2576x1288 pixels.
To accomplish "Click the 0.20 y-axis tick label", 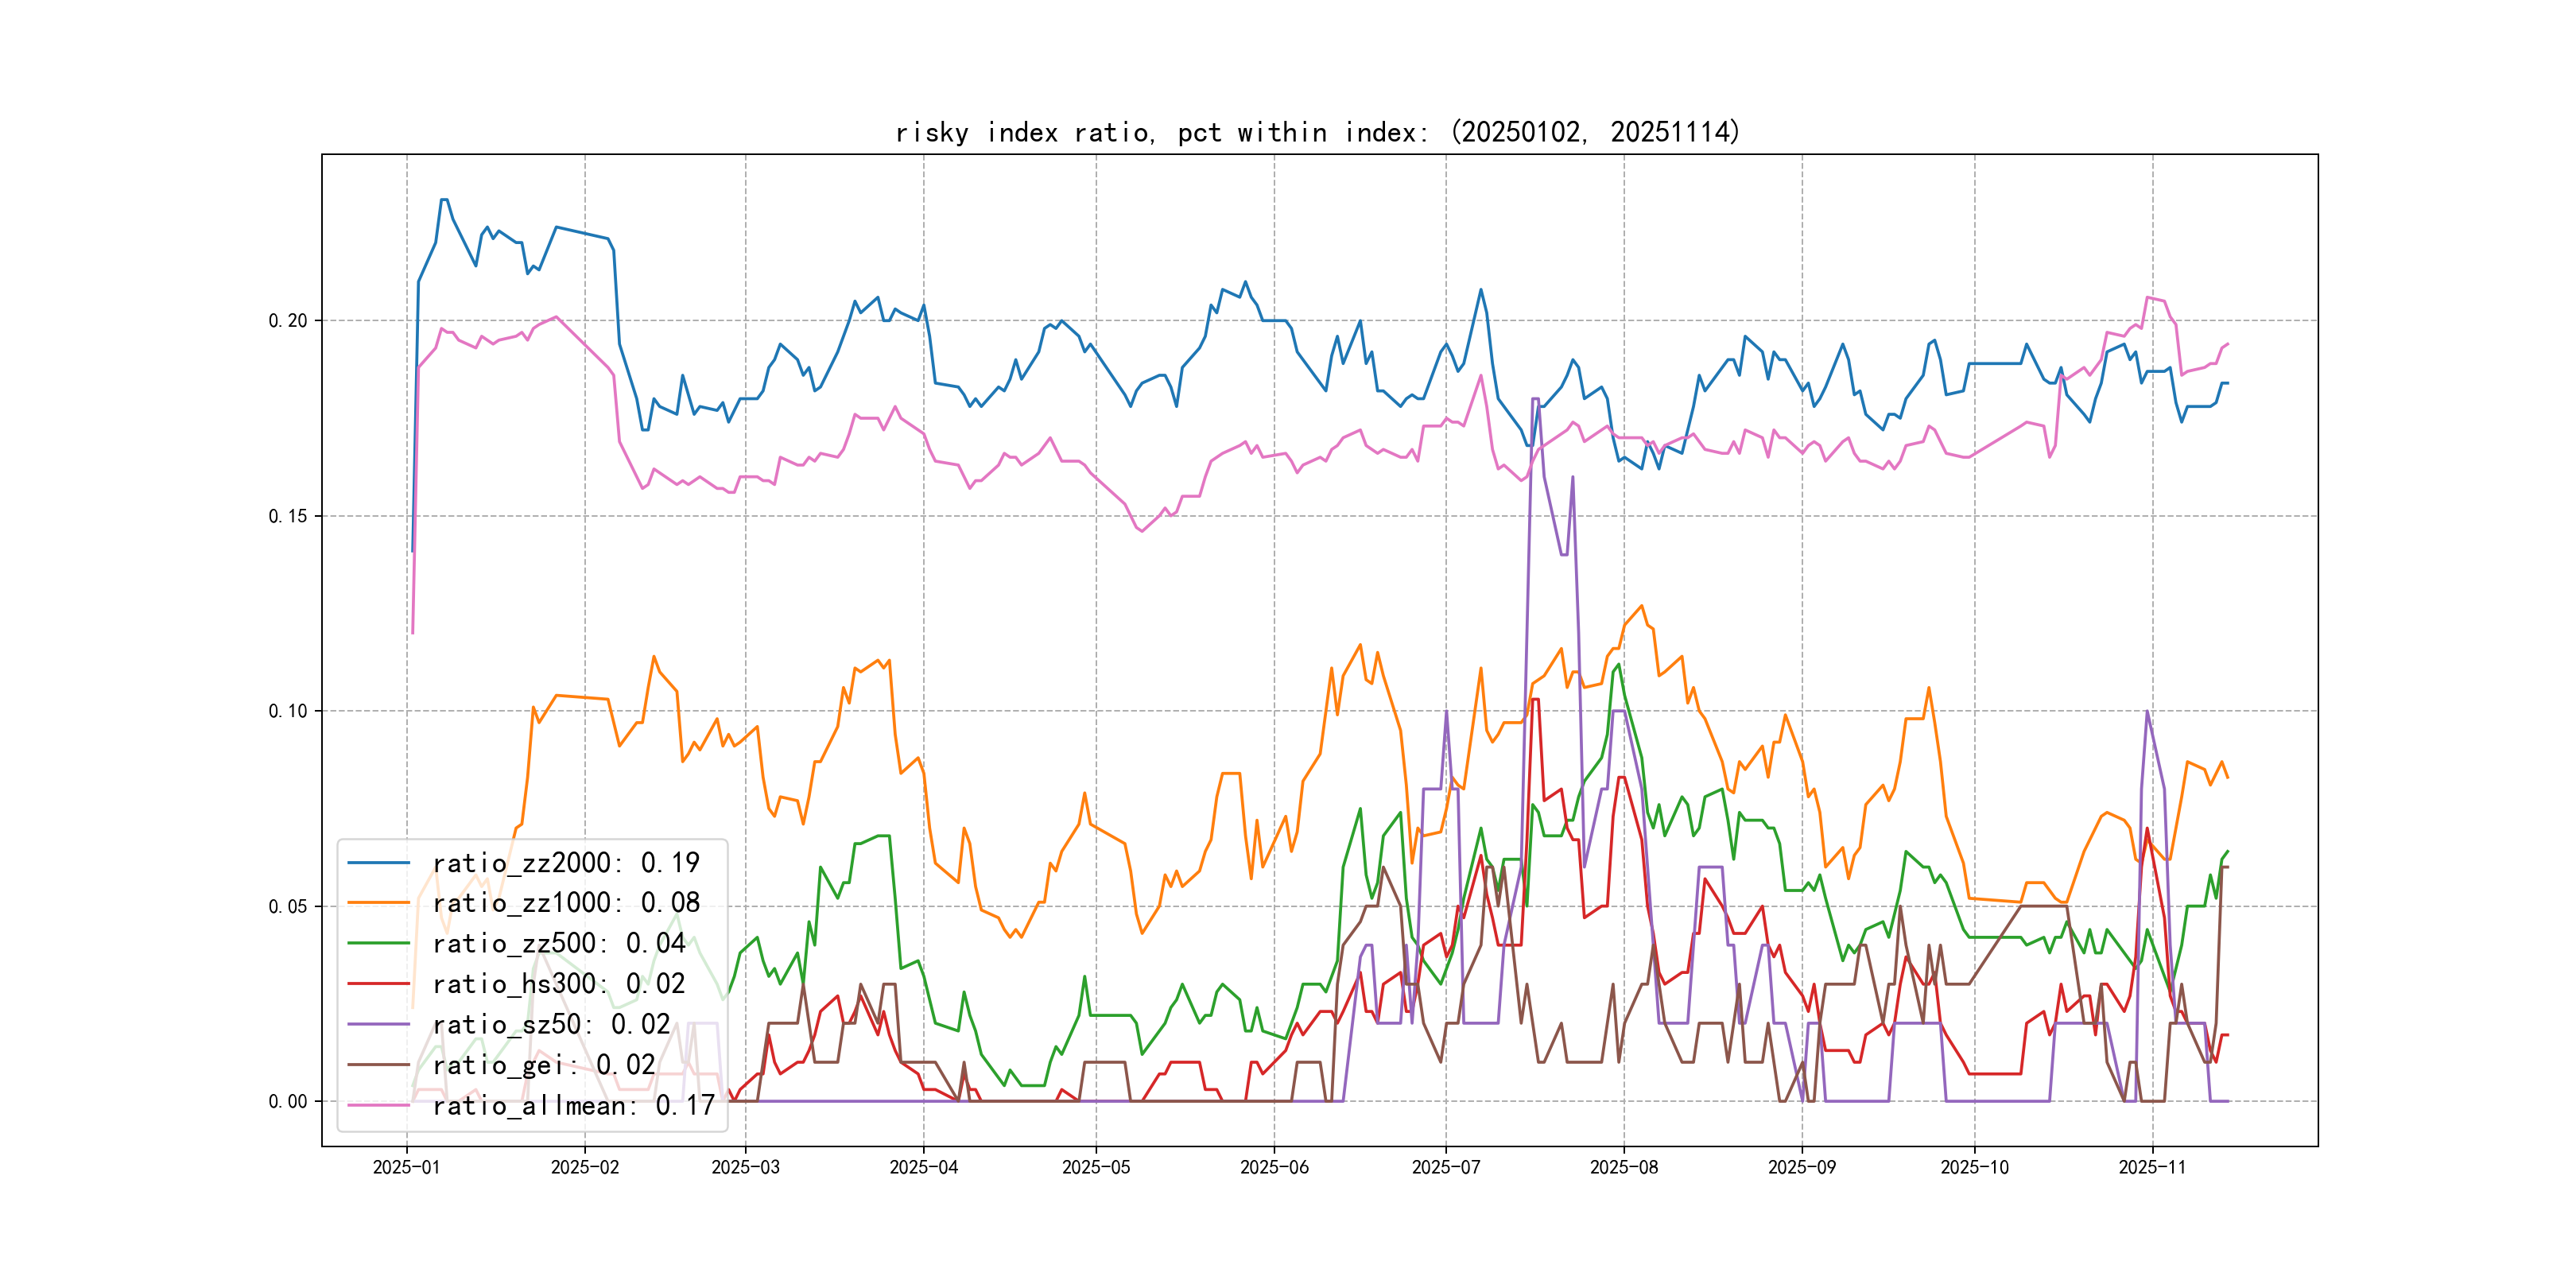I will point(288,321).
